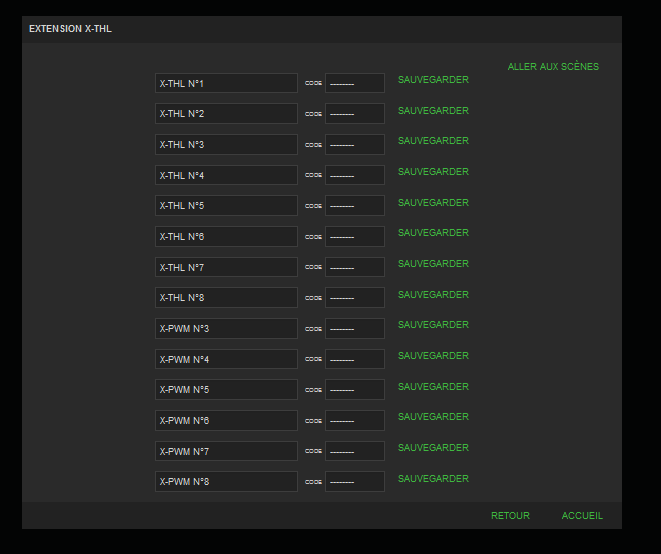The image size is (661, 554).
Task: Focus the X-THL N°2 name field
Action: 226,113
